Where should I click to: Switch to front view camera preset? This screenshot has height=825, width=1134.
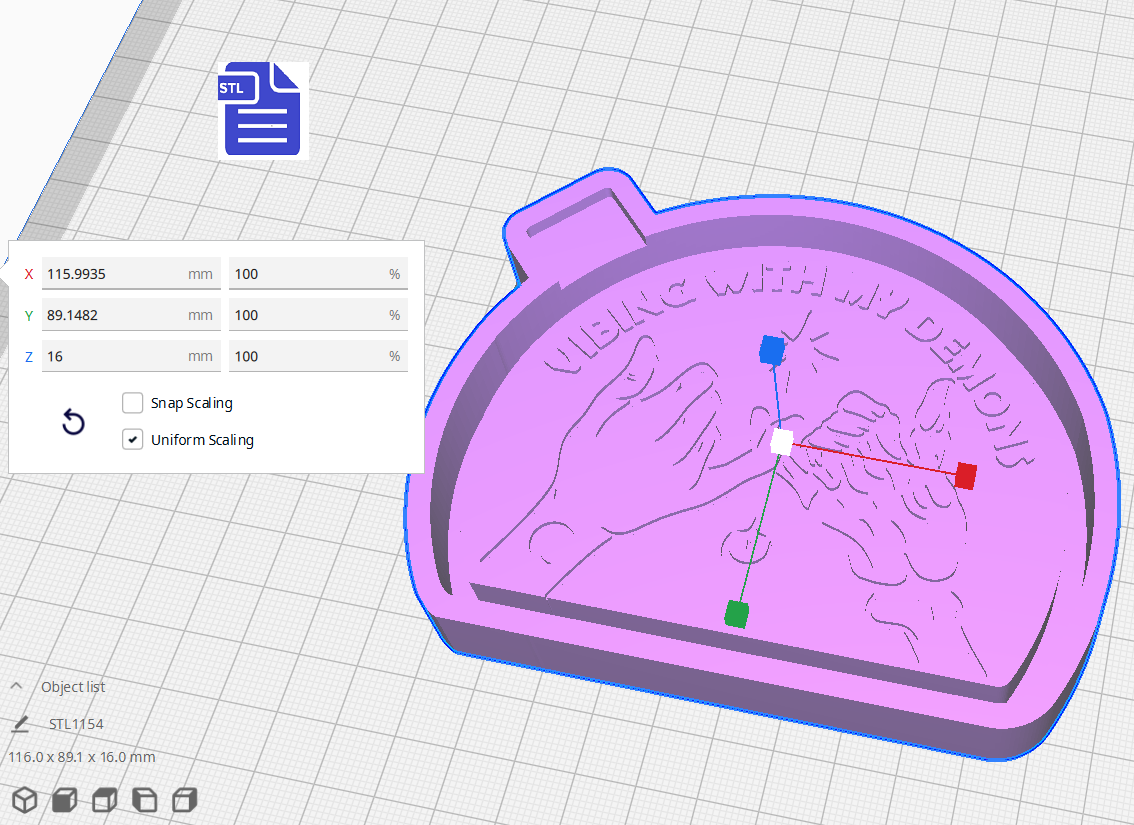(x=64, y=800)
